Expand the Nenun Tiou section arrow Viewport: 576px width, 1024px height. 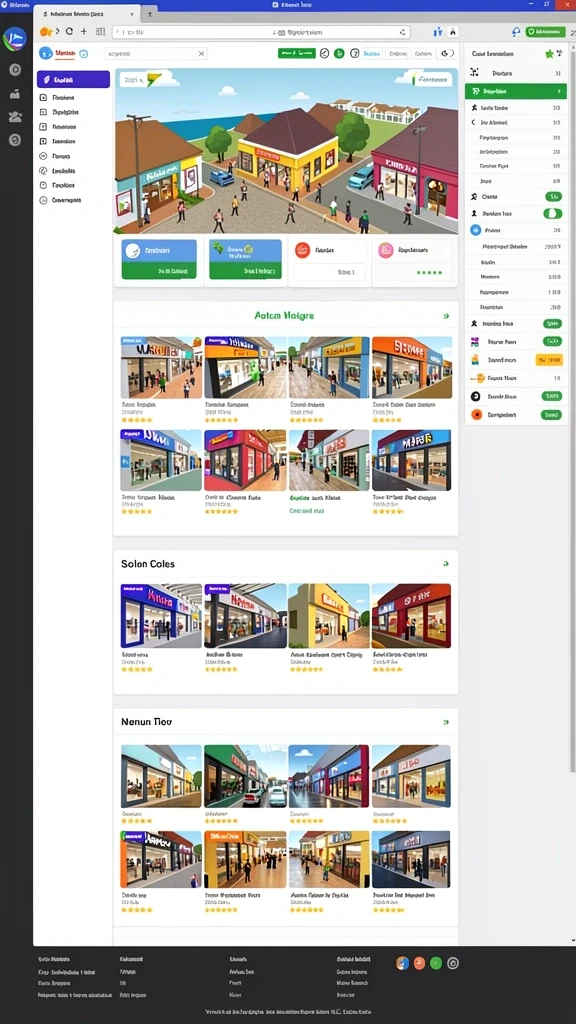[x=446, y=722]
